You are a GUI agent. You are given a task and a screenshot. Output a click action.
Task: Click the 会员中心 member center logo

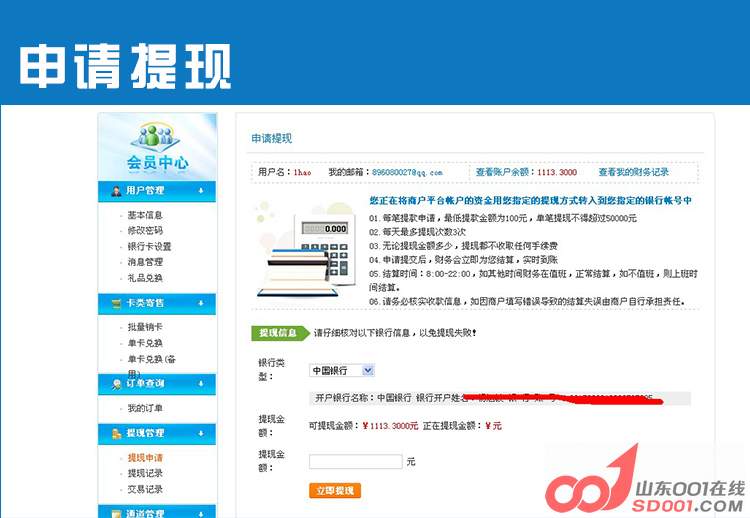coord(157,146)
